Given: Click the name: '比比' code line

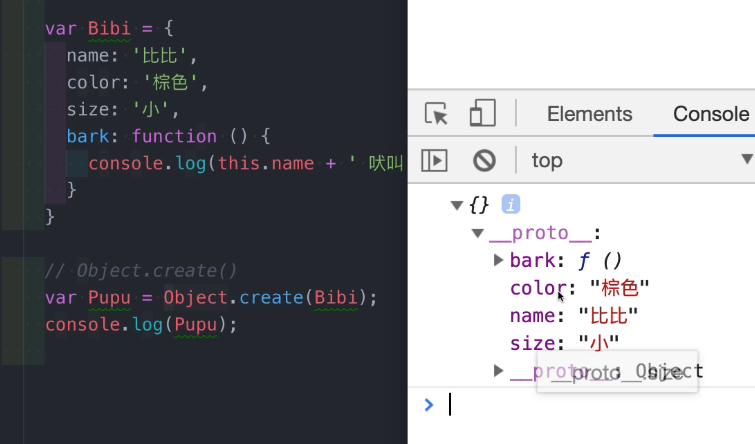Looking at the screenshot, I should (132, 56).
